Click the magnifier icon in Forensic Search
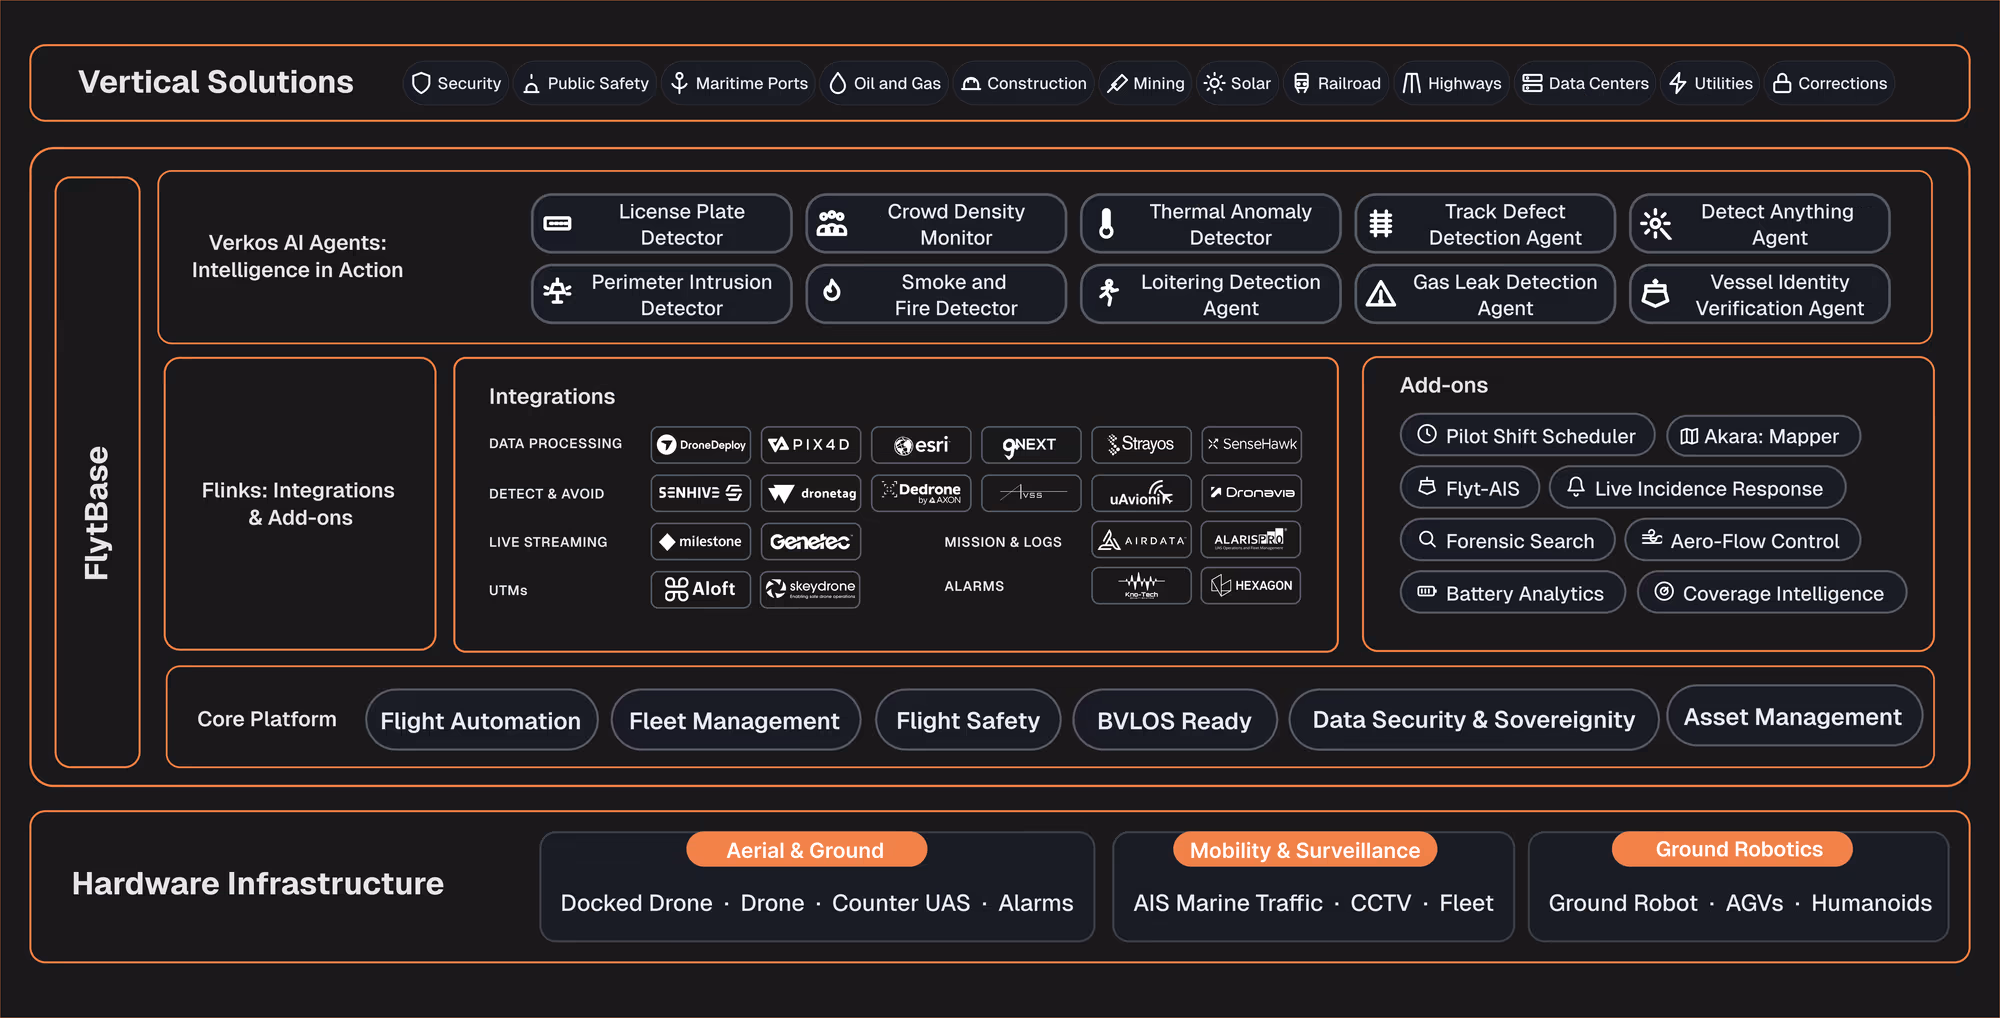 click(1427, 539)
